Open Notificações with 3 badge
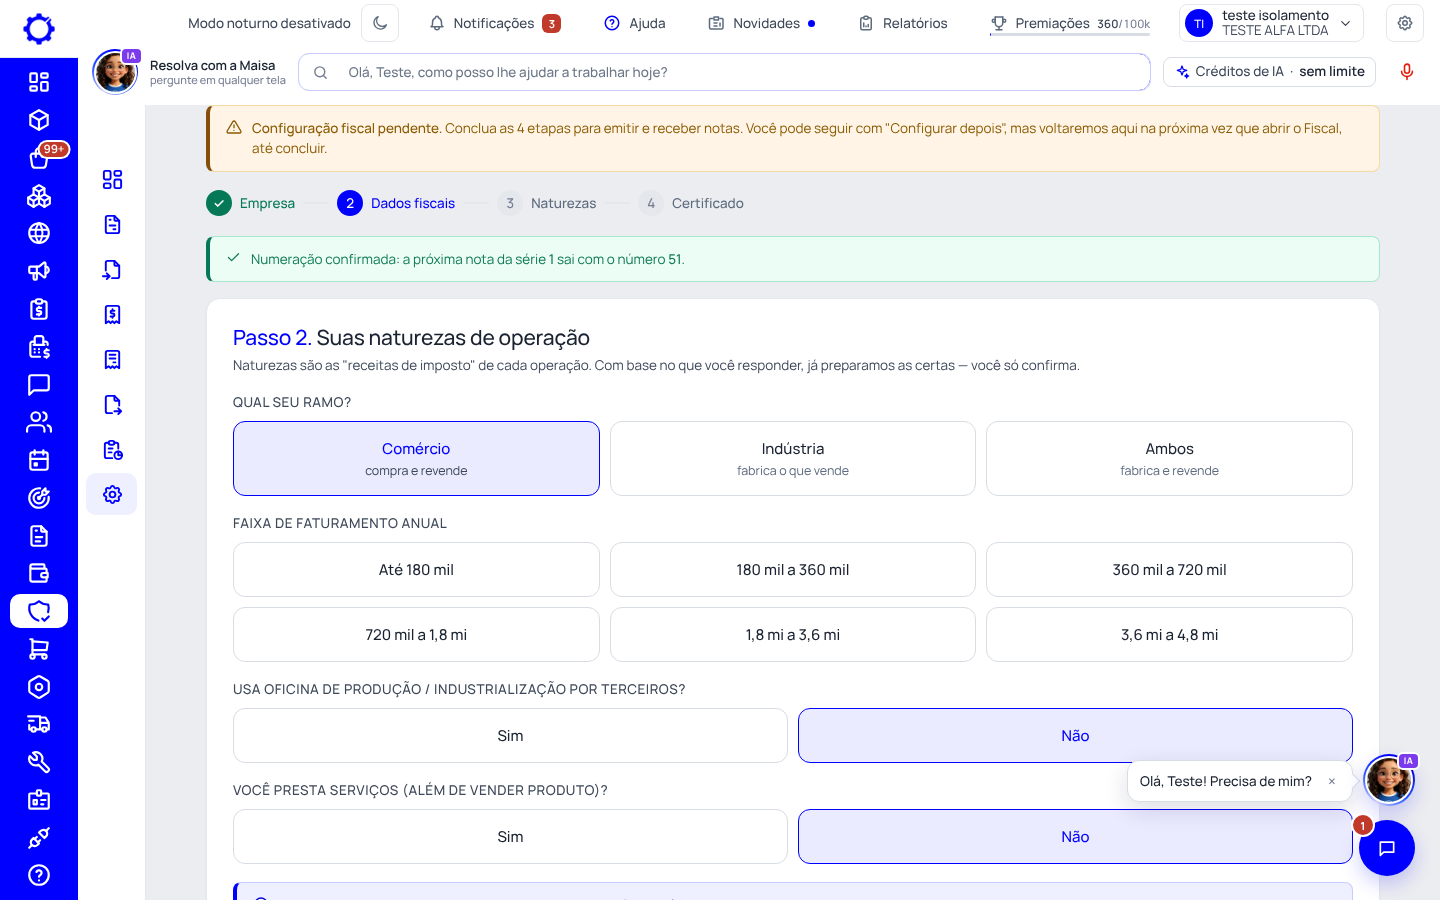The height and width of the screenshot is (900, 1440). pyautogui.click(x=494, y=23)
